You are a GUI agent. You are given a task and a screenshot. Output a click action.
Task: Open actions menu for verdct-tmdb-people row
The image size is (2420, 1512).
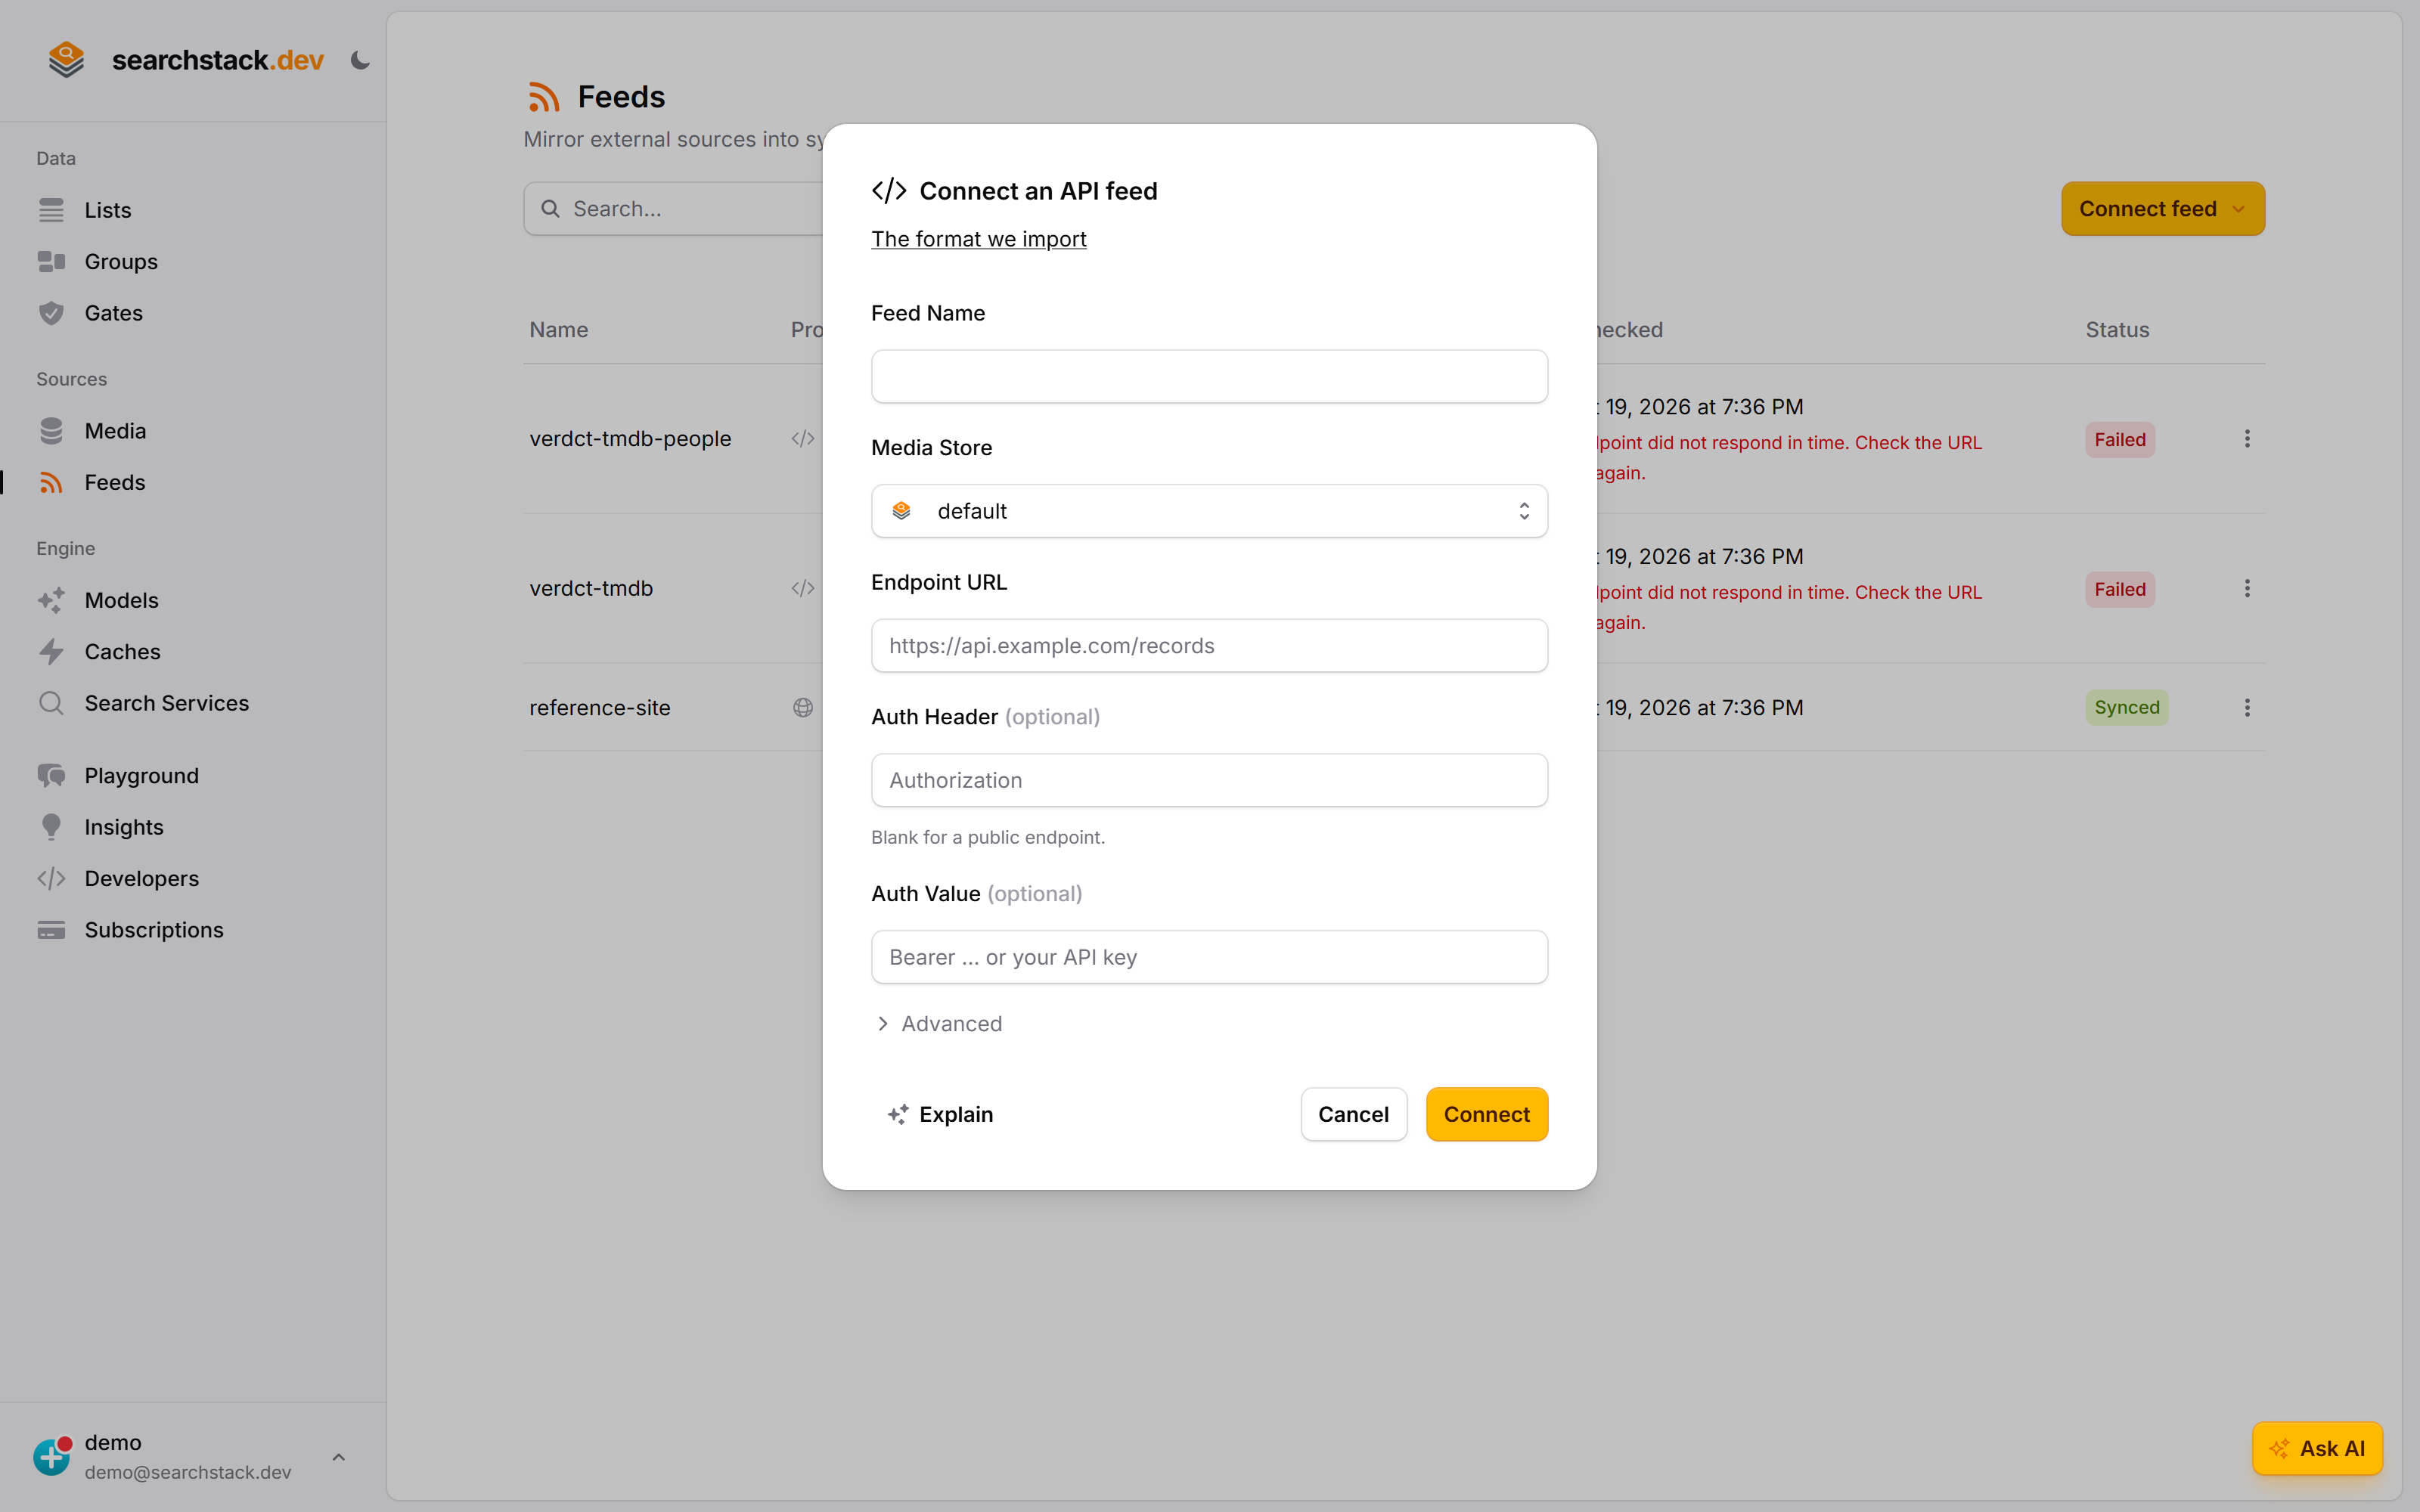(2246, 438)
